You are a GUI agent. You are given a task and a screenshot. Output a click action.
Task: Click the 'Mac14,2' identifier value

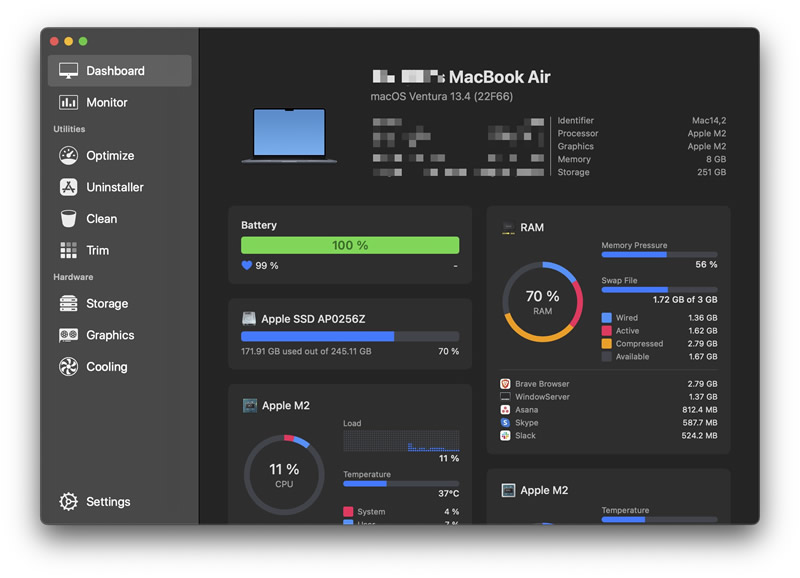coord(709,120)
